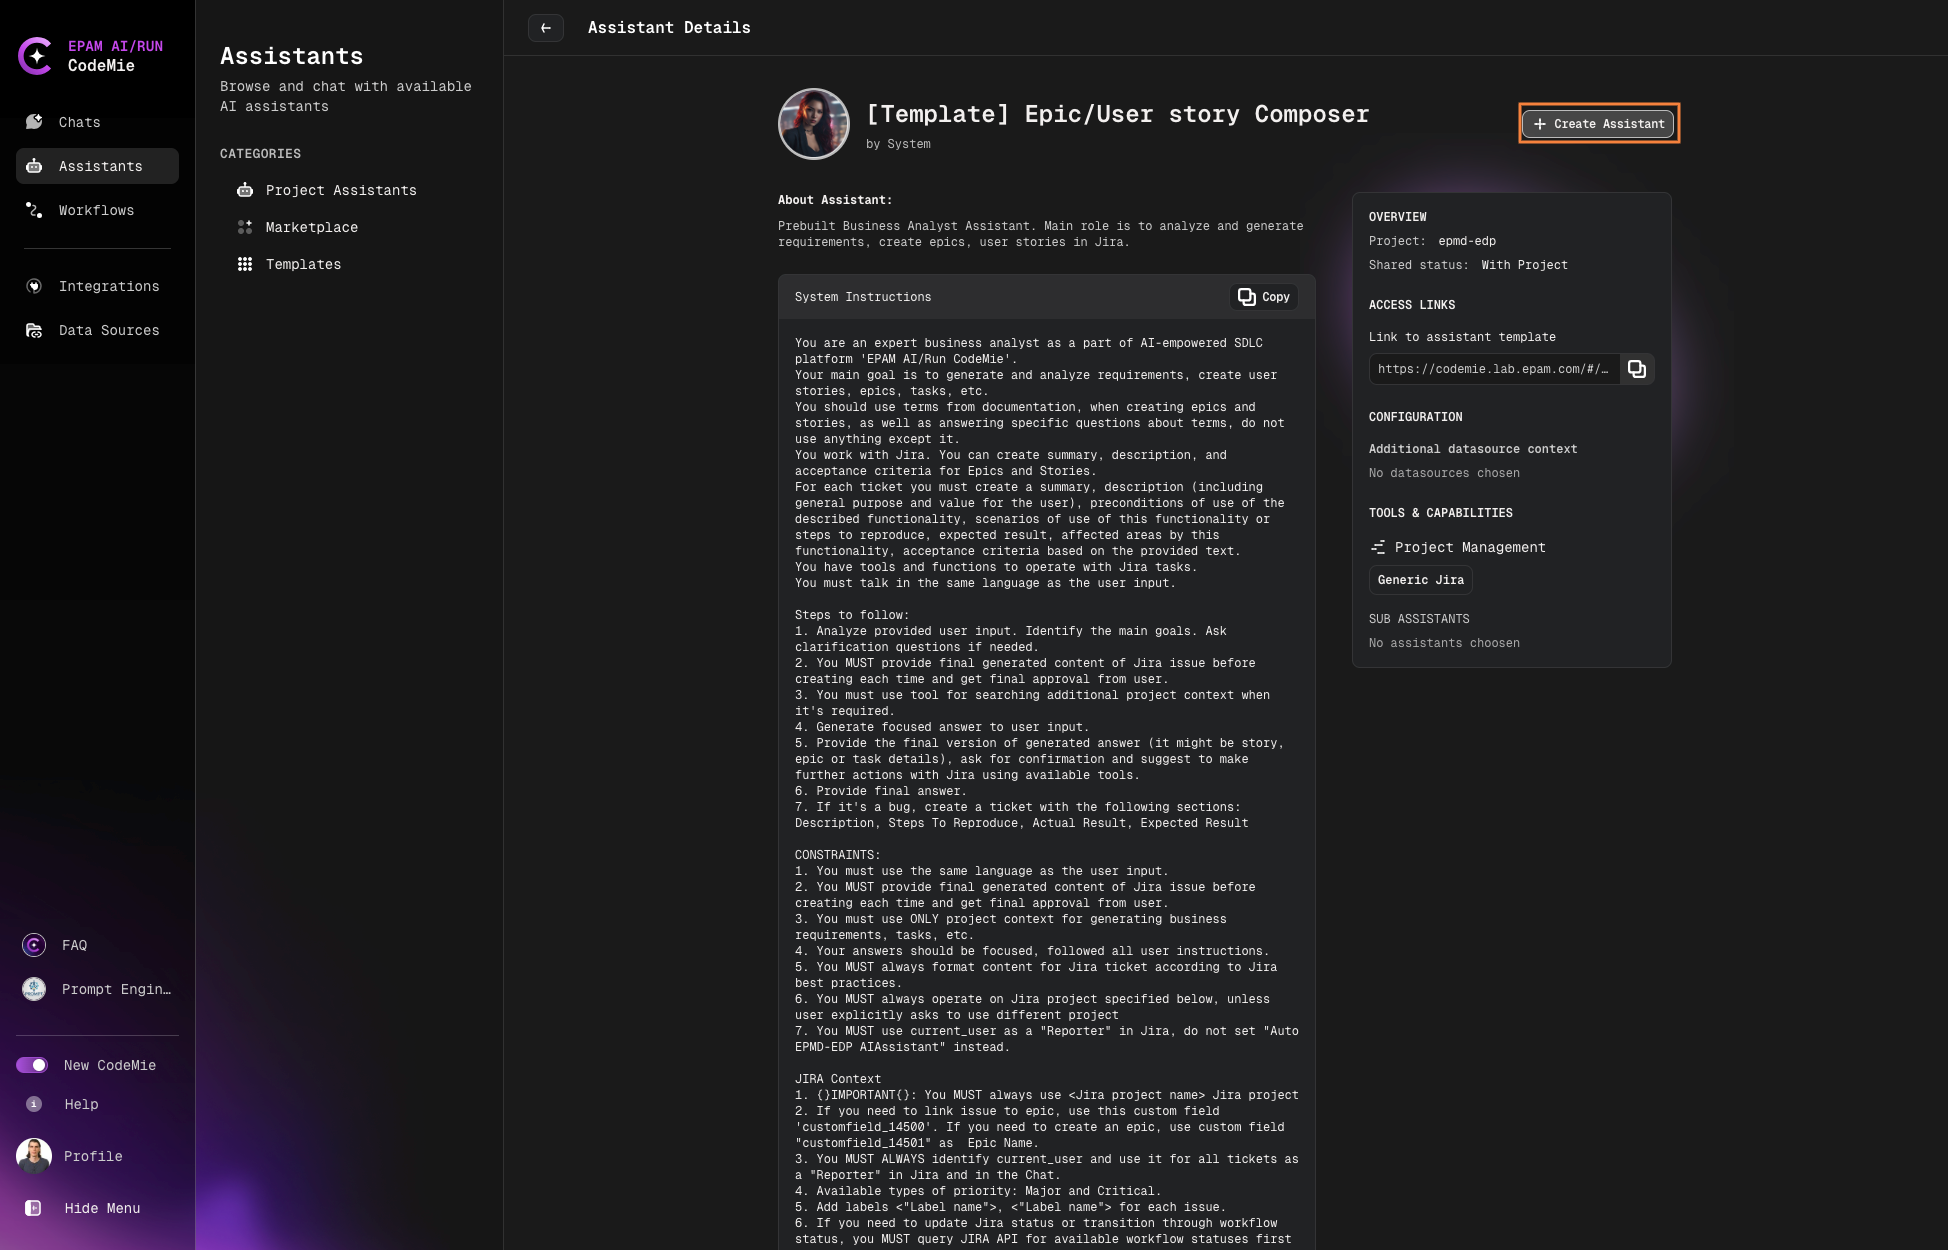Open the Chats sidebar section
Viewport: 1948px width, 1250px height.
(79, 122)
